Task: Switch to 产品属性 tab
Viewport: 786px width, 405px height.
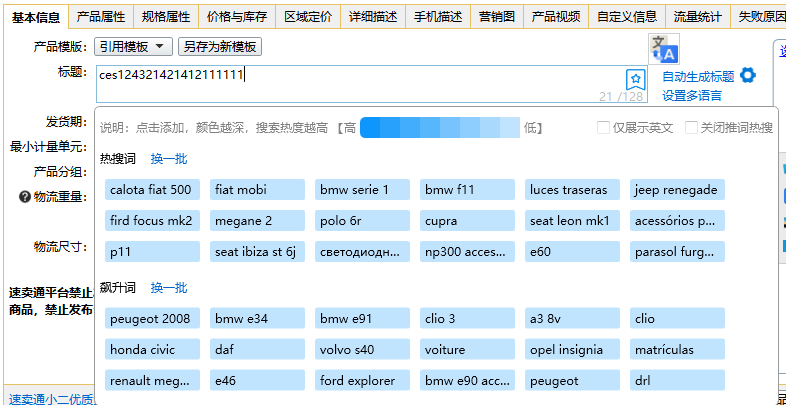Action: pos(101,17)
